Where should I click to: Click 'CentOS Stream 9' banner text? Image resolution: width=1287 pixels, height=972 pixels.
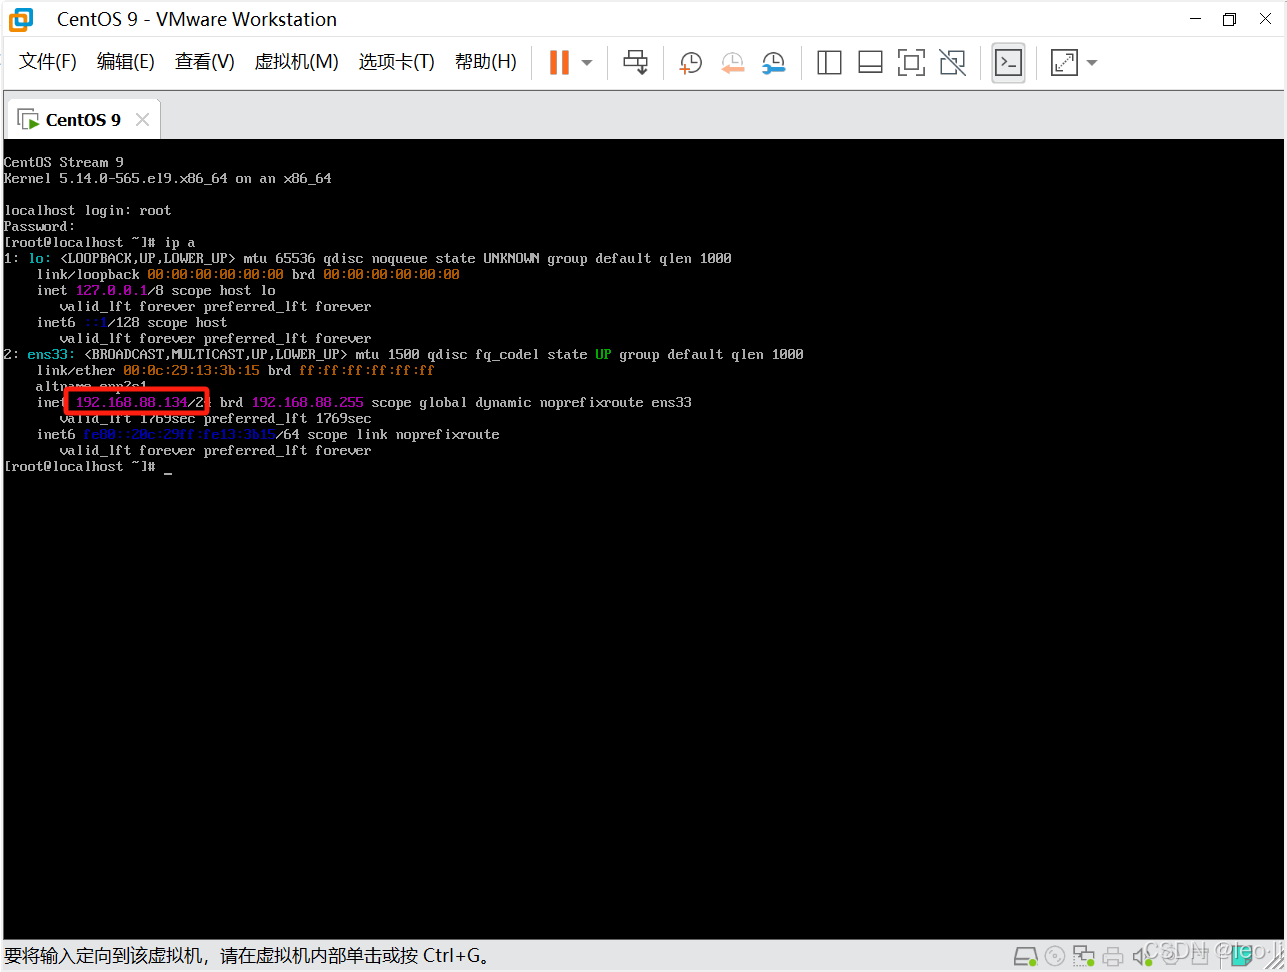click(64, 163)
